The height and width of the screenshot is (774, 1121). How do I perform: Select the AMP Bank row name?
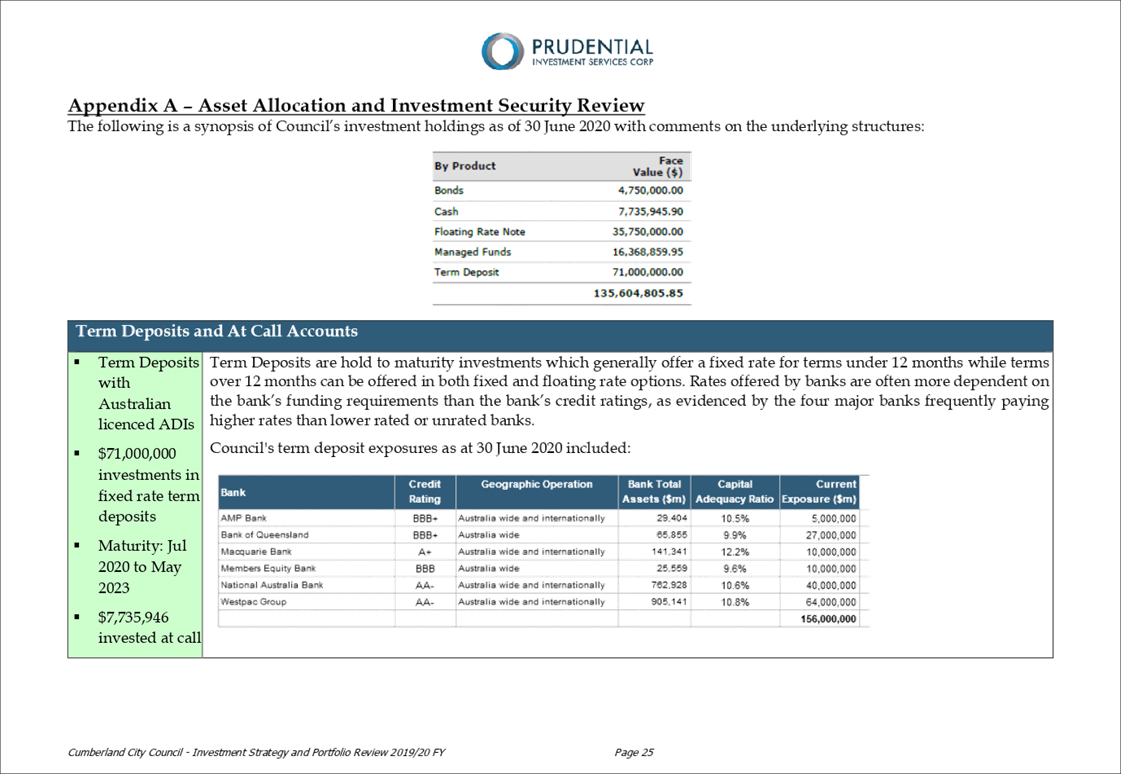(x=244, y=518)
